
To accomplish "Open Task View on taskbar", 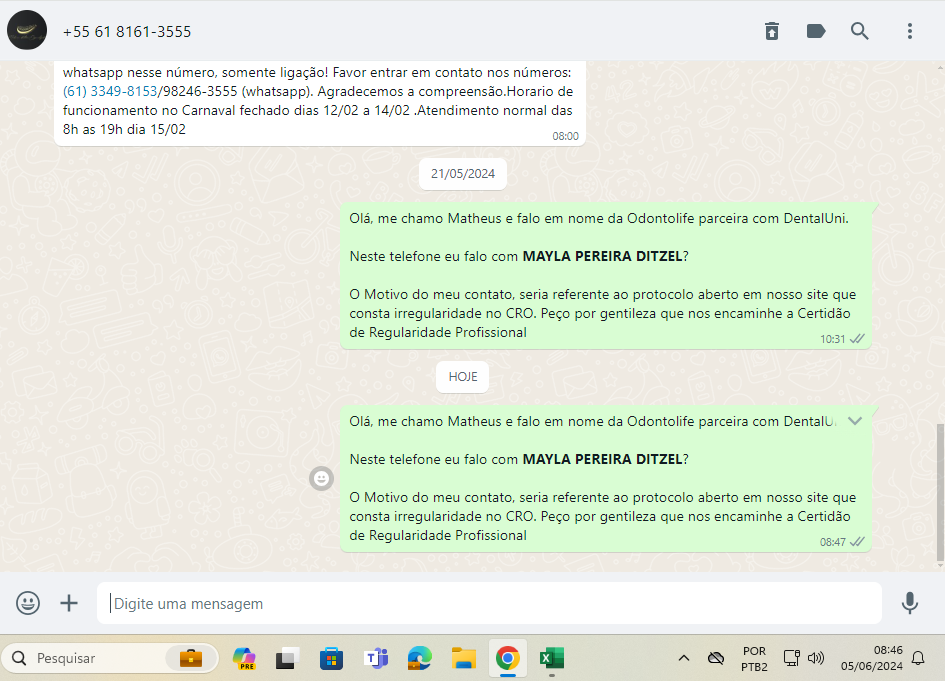I will [287, 658].
